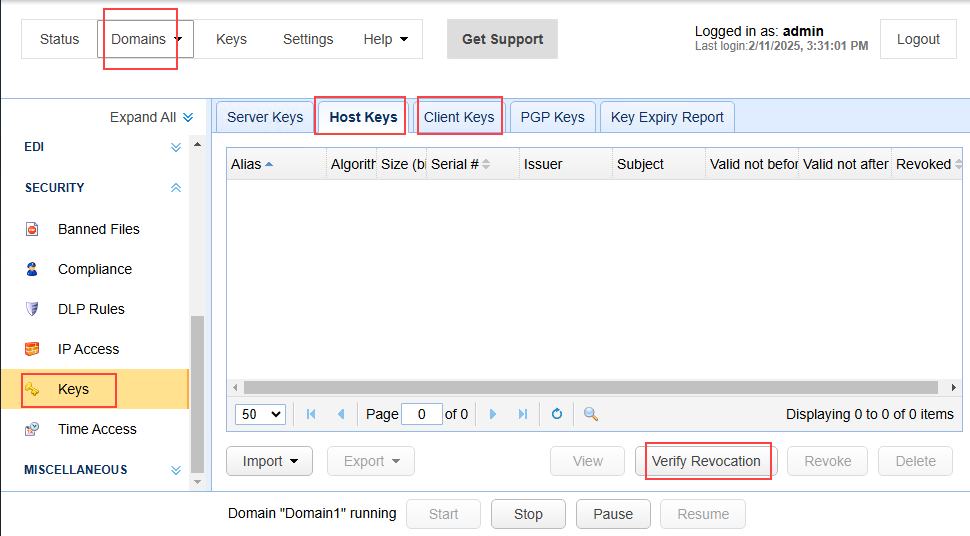Click the DLP Rules shield icon
Screen dimensions: 970x536
pyautogui.click(x=32, y=309)
